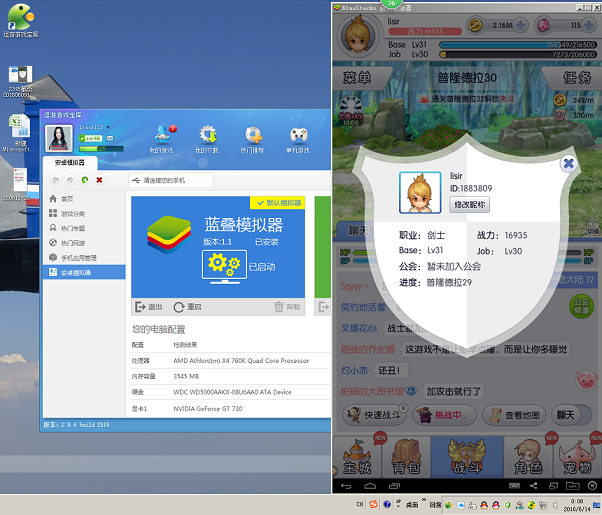
Task: Open 热门推荐 recommendations icon
Action: click(x=253, y=139)
